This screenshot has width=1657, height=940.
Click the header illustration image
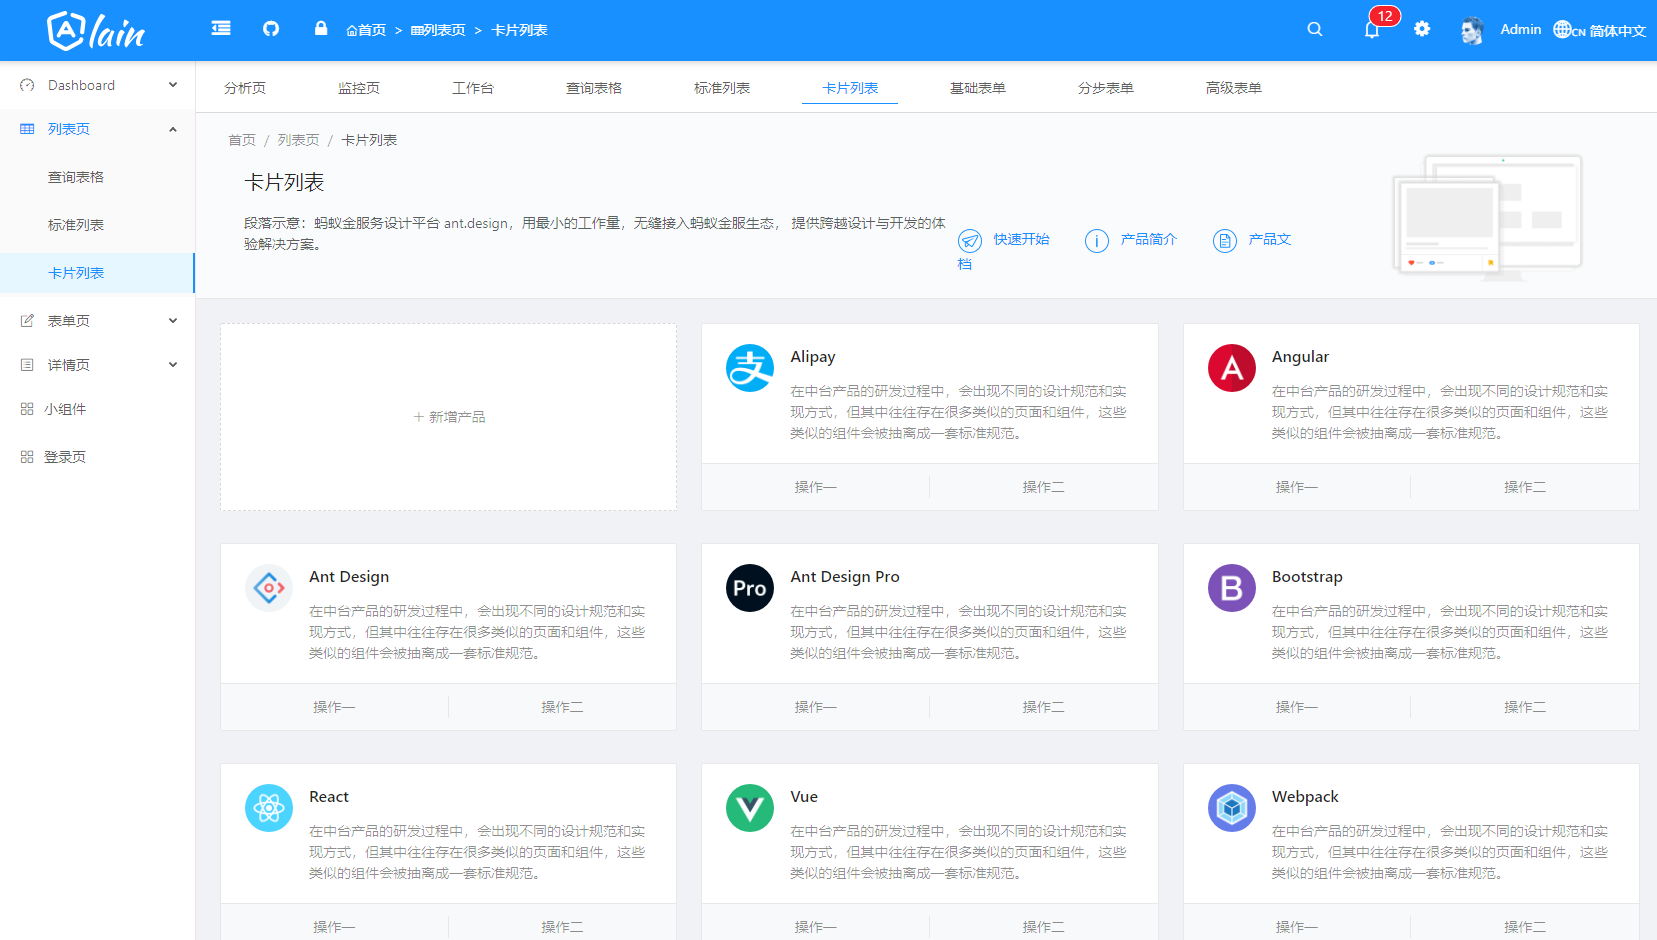tap(1487, 217)
